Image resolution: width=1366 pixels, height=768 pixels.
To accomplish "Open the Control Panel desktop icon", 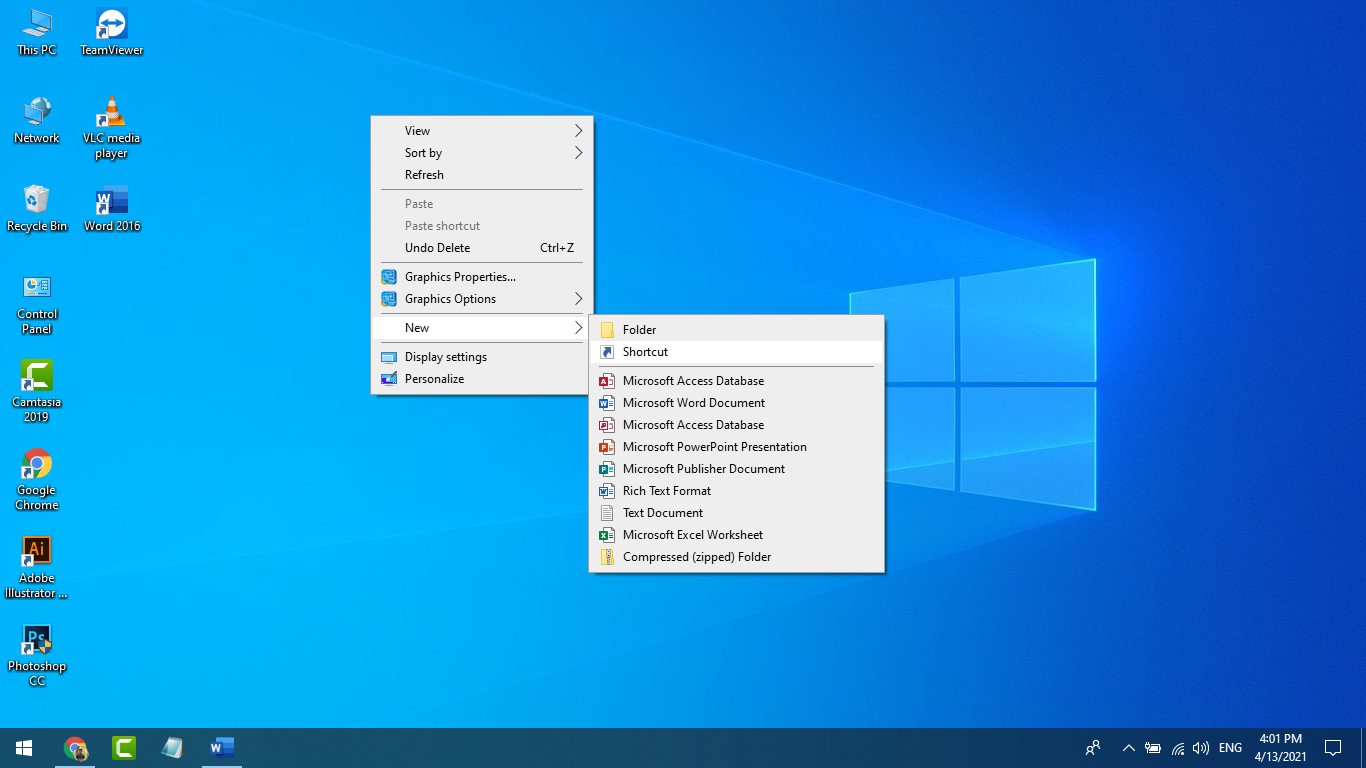I will click(37, 303).
